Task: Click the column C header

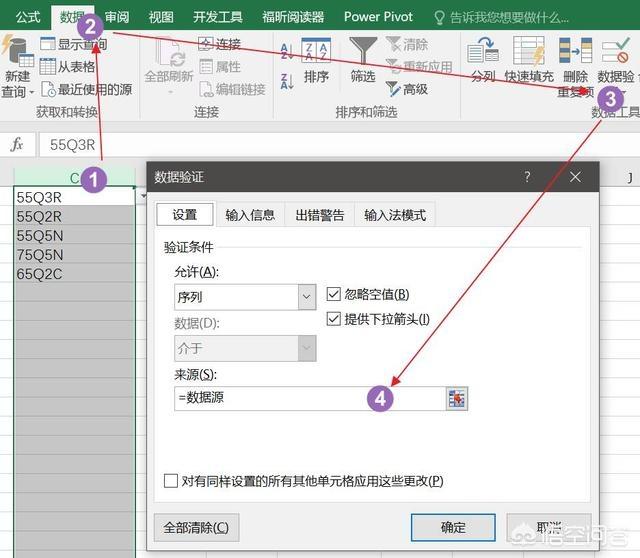Action: coord(74,178)
